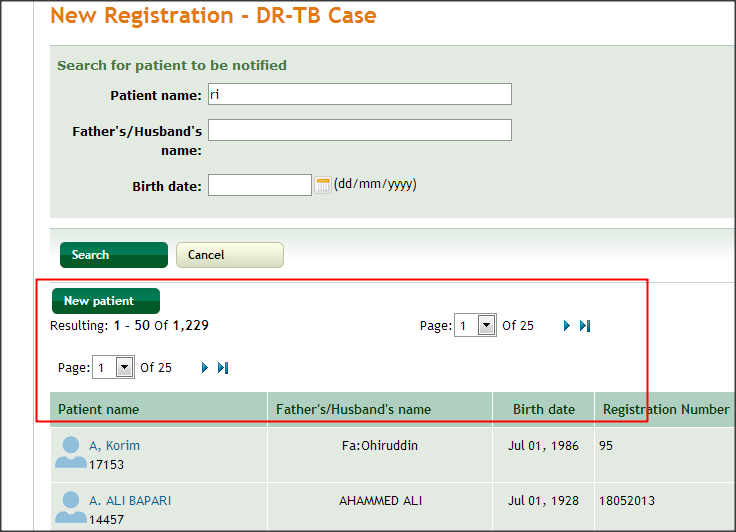The height and width of the screenshot is (532, 736).
Task: Click into the Birth date field
Action: click(x=260, y=185)
